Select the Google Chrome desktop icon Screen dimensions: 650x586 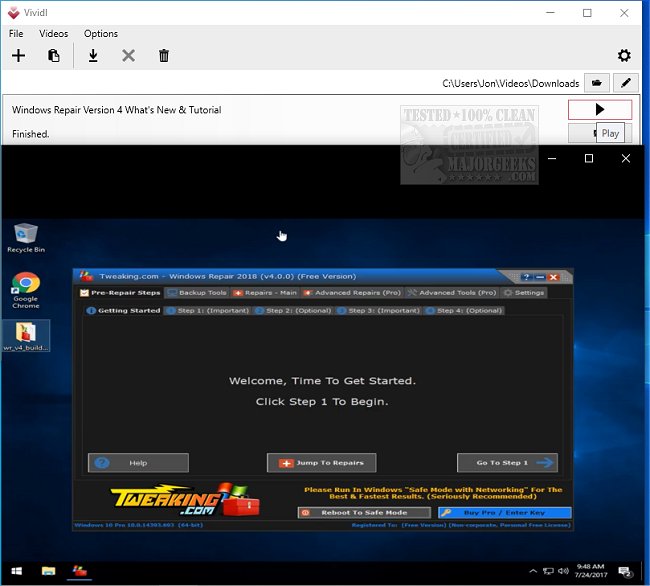click(26, 290)
